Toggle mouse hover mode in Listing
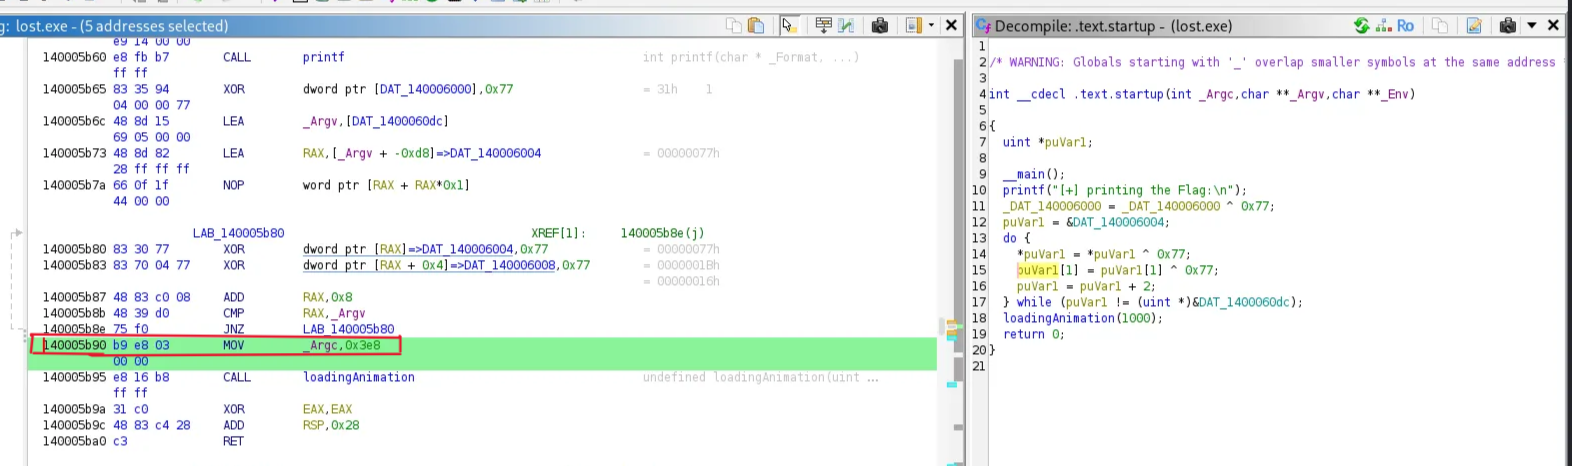Screen dimensions: 1572x466 tap(789, 25)
